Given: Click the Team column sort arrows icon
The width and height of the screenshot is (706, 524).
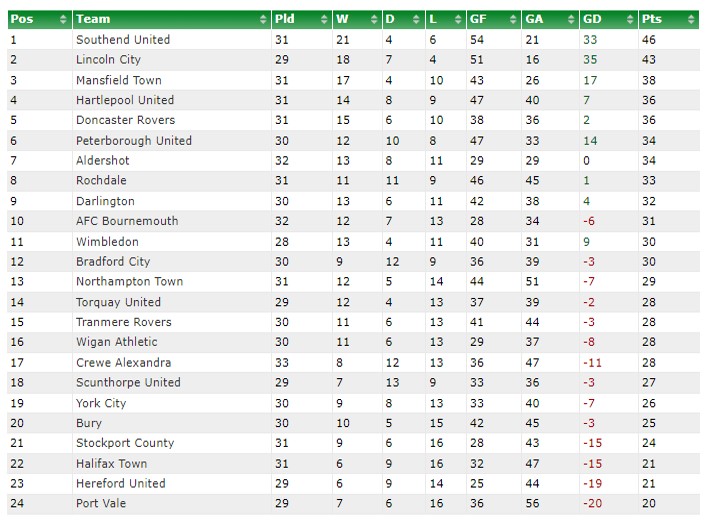Looking at the screenshot, I should (x=263, y=19).
